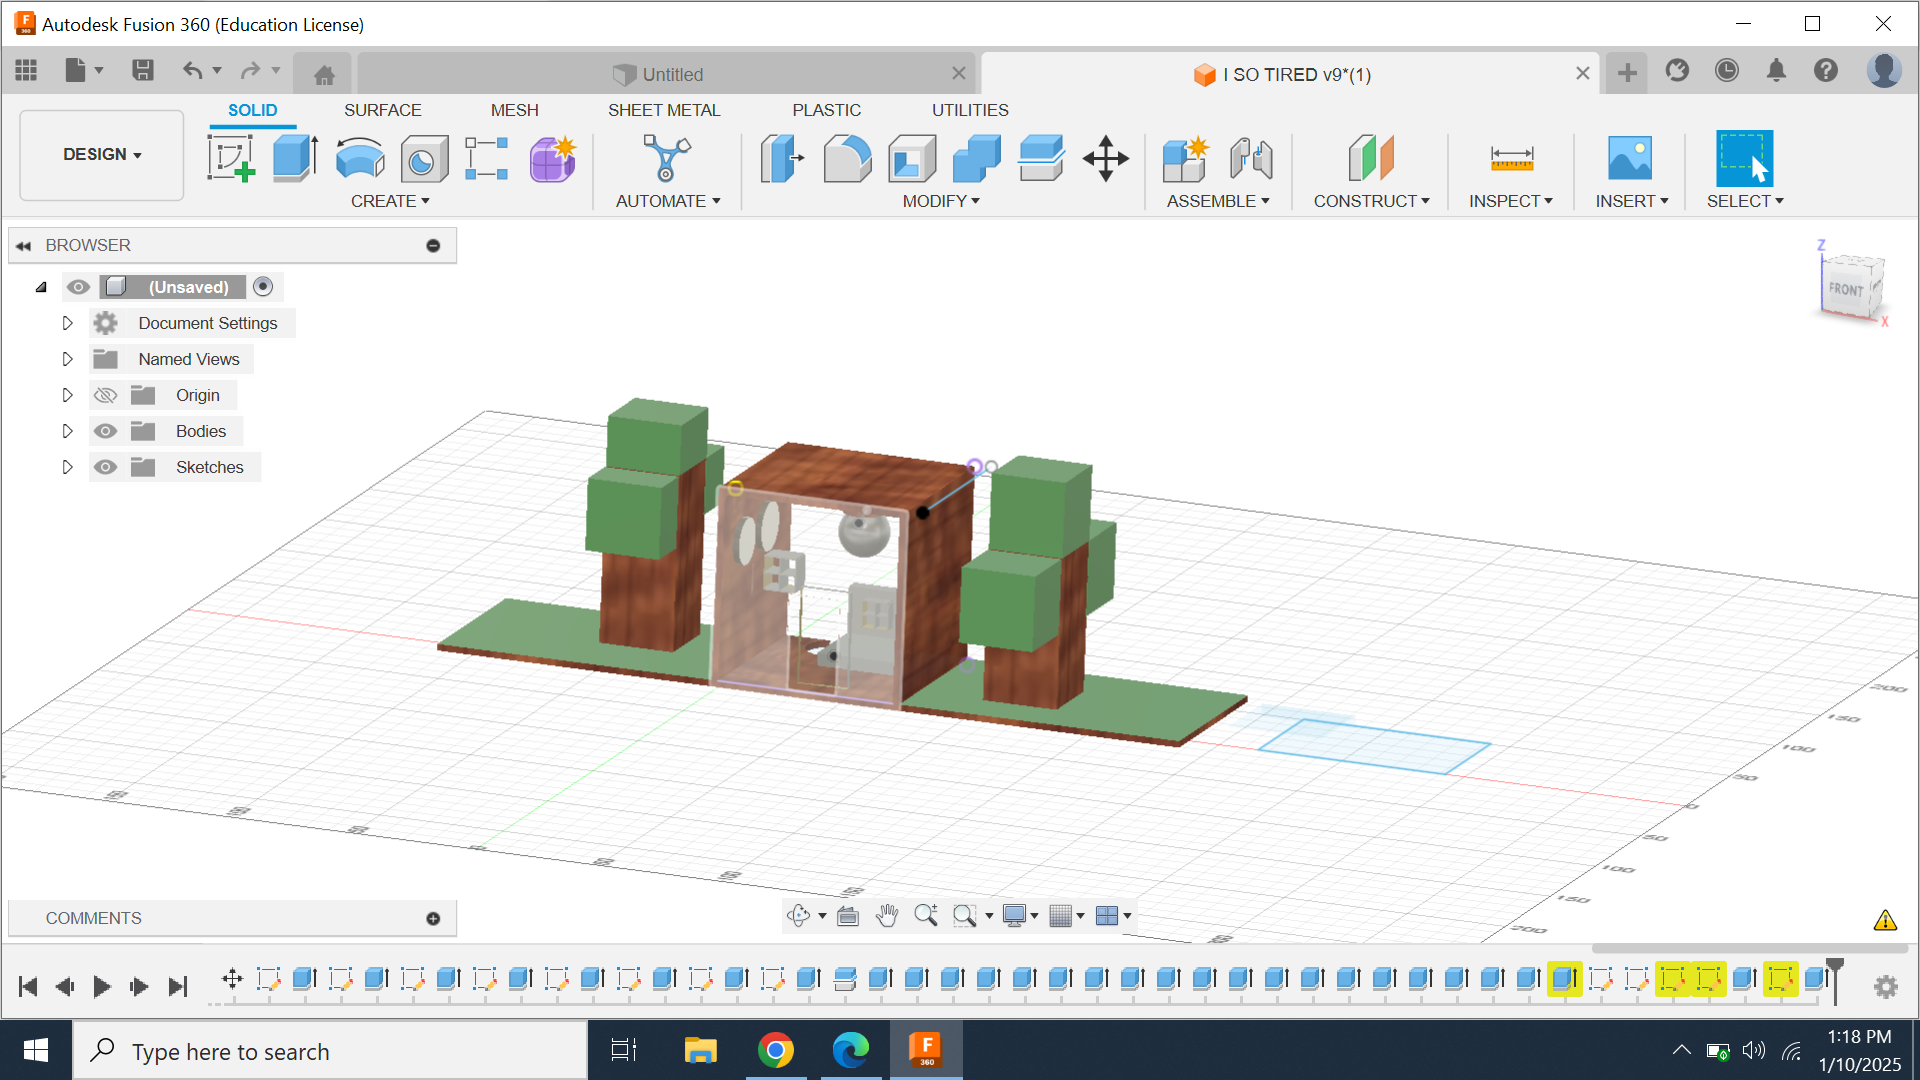
Task: Click the Windows search box
Action: 330,1051
